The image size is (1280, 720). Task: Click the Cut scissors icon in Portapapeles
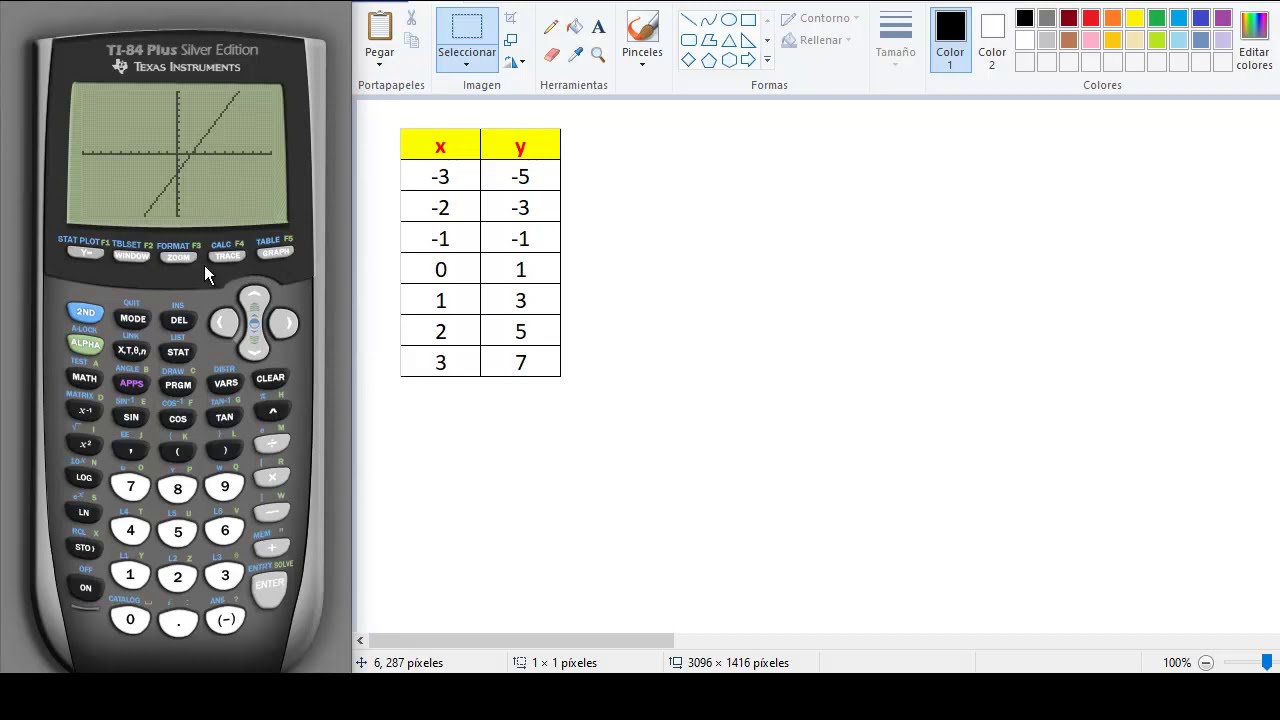pos(411,18)
